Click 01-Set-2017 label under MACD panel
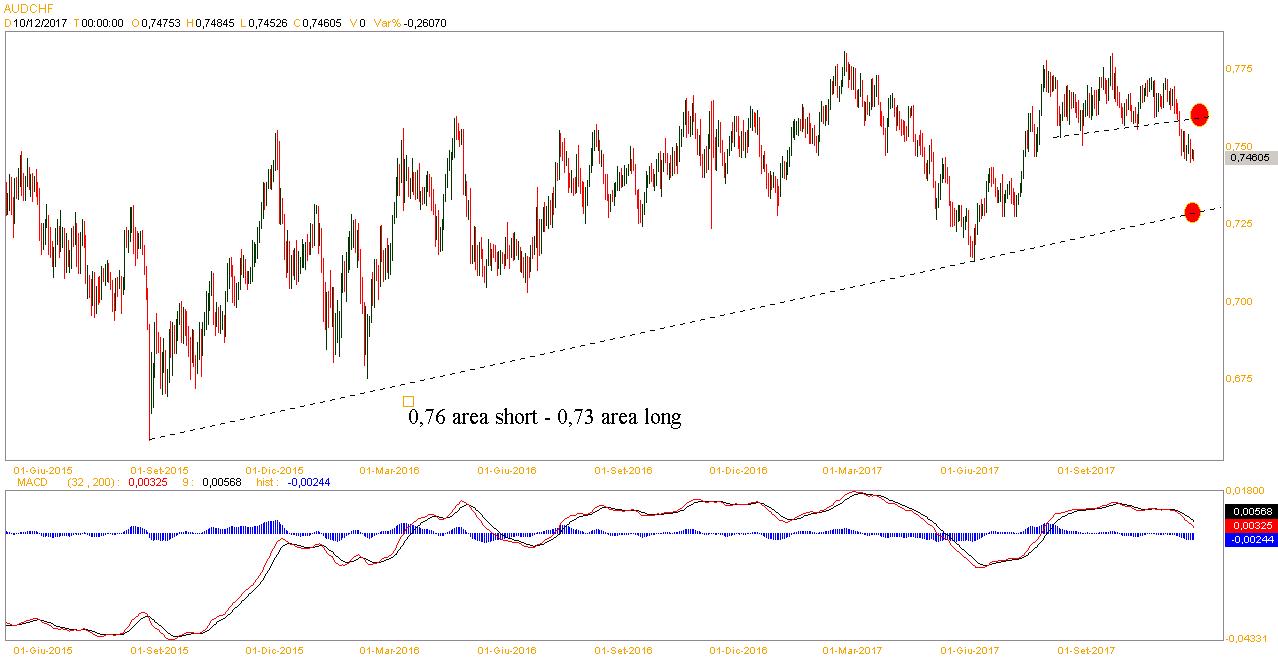 coord(1087,651)
